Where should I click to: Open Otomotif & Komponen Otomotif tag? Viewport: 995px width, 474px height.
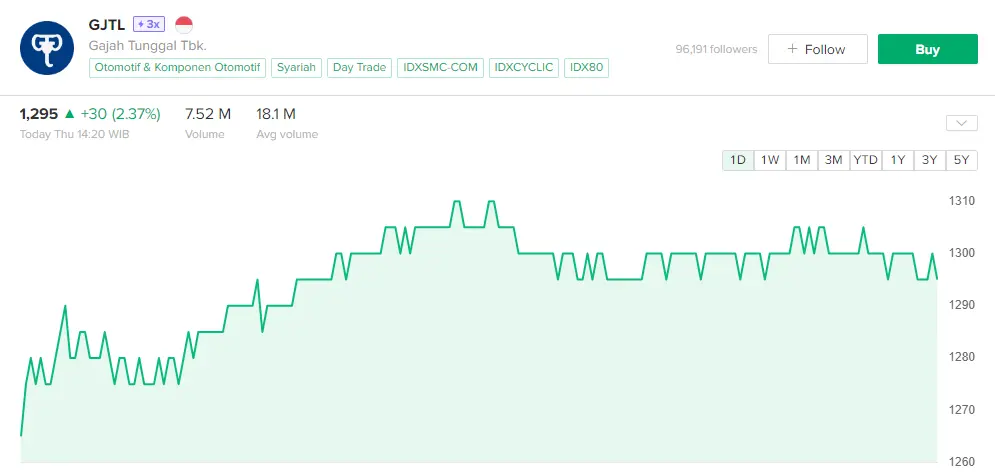(x=178, y=68)
